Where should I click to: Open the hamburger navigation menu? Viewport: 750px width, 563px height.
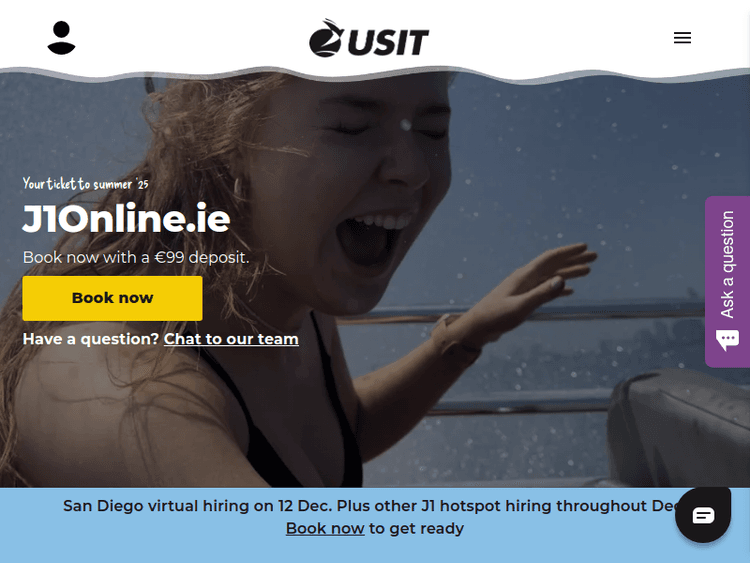point(682,38)
